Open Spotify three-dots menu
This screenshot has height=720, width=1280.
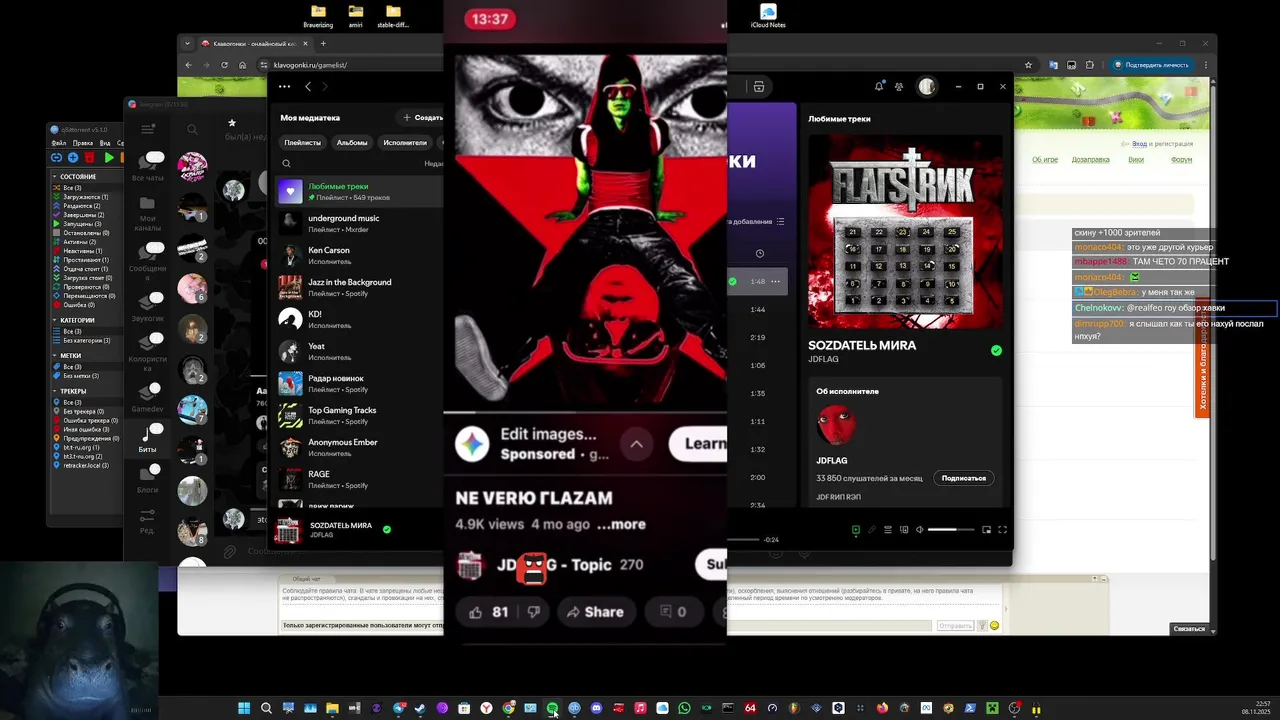click(284, 87)
